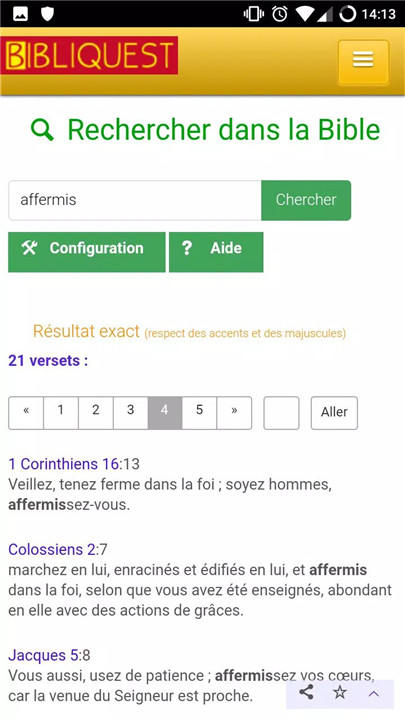
Task: Open the Configuration settings
Action: [87, 252]
